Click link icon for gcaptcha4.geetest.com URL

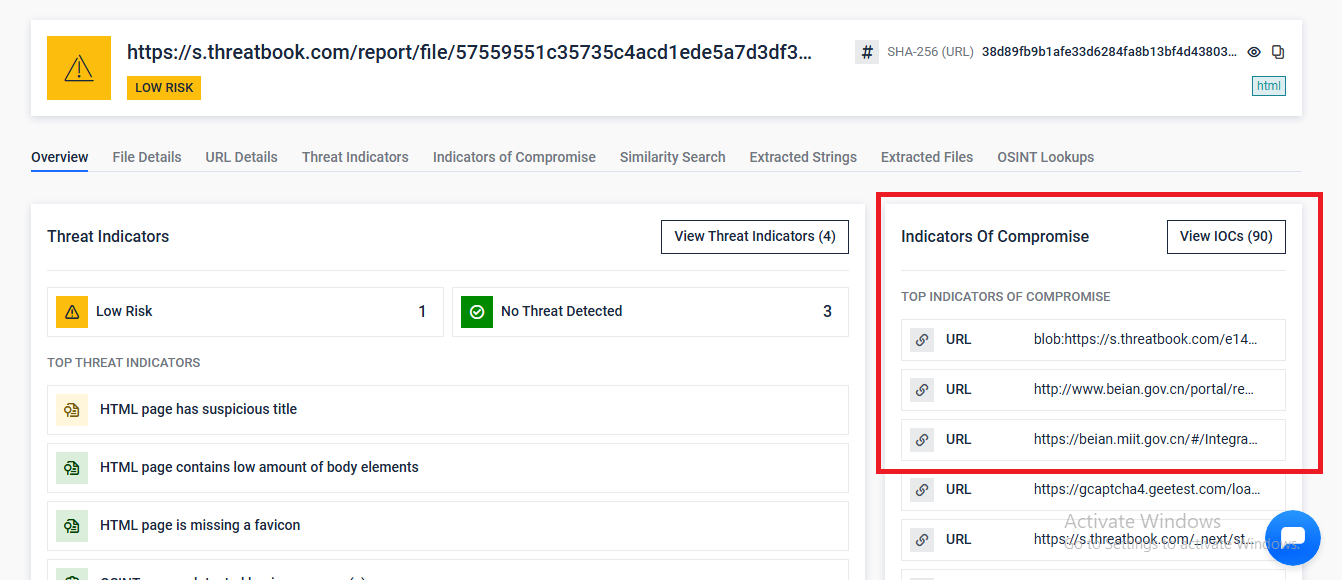point(922,490)
